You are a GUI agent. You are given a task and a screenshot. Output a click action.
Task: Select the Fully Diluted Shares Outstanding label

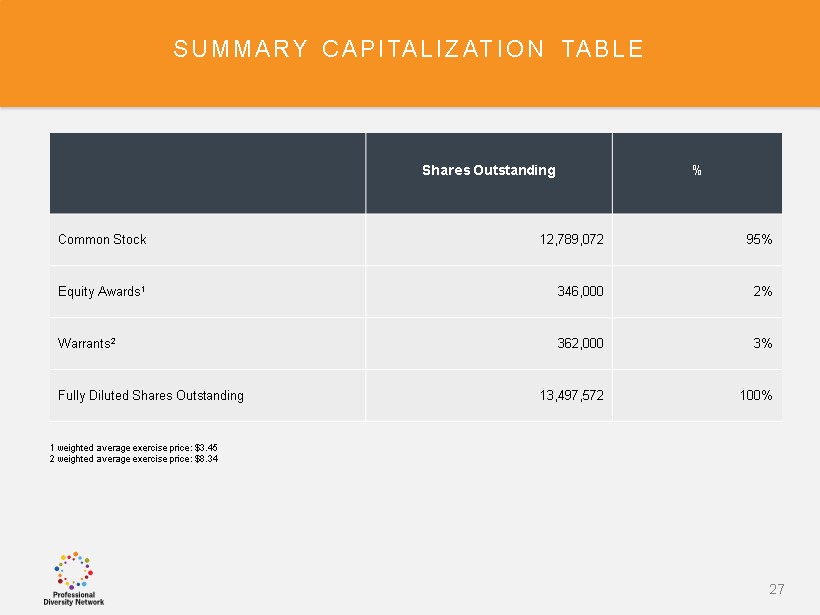tap(151, 395)
